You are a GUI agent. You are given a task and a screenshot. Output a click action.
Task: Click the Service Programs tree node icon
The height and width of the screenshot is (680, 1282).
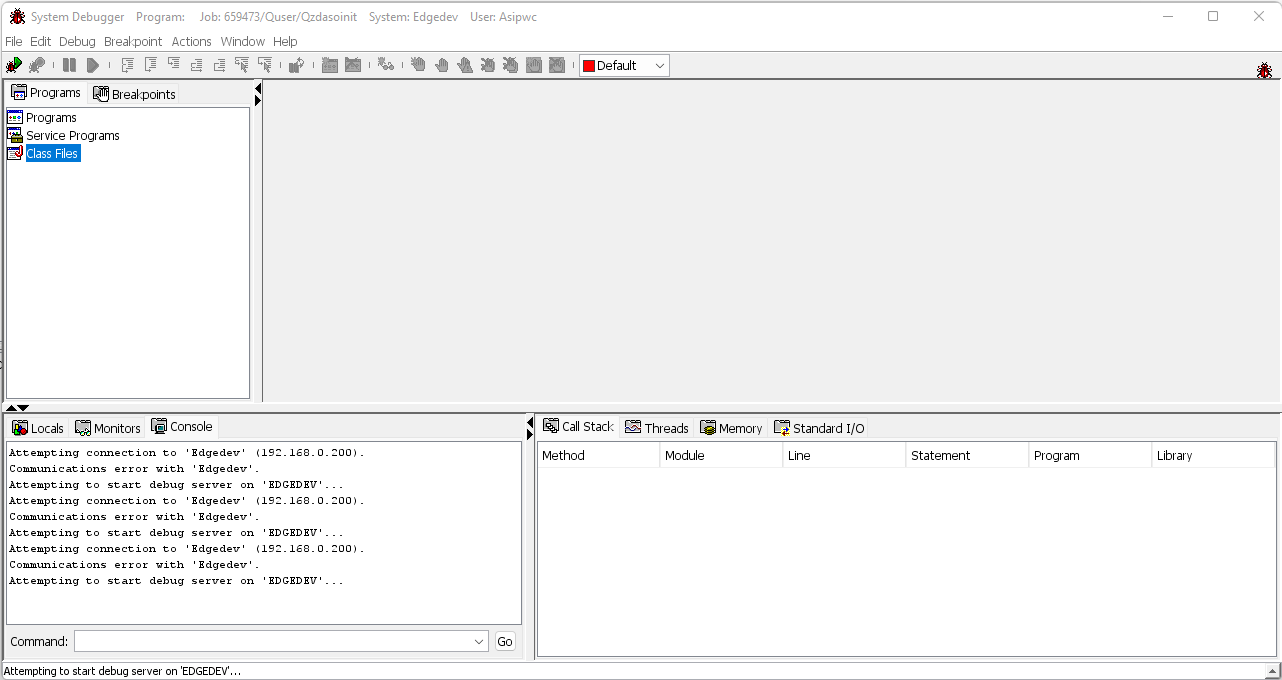[15, 135]
